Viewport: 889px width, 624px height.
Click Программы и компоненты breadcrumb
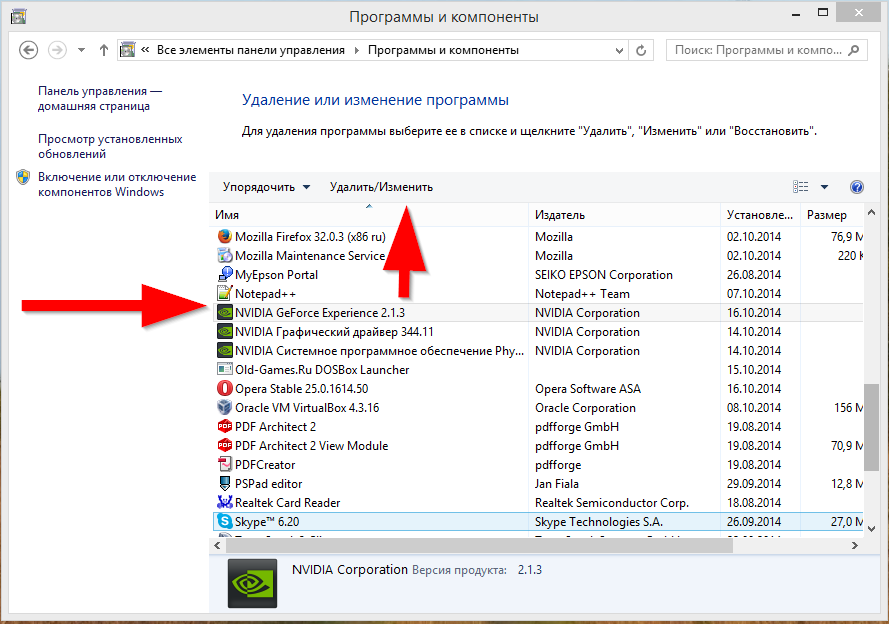click(443, 50)
